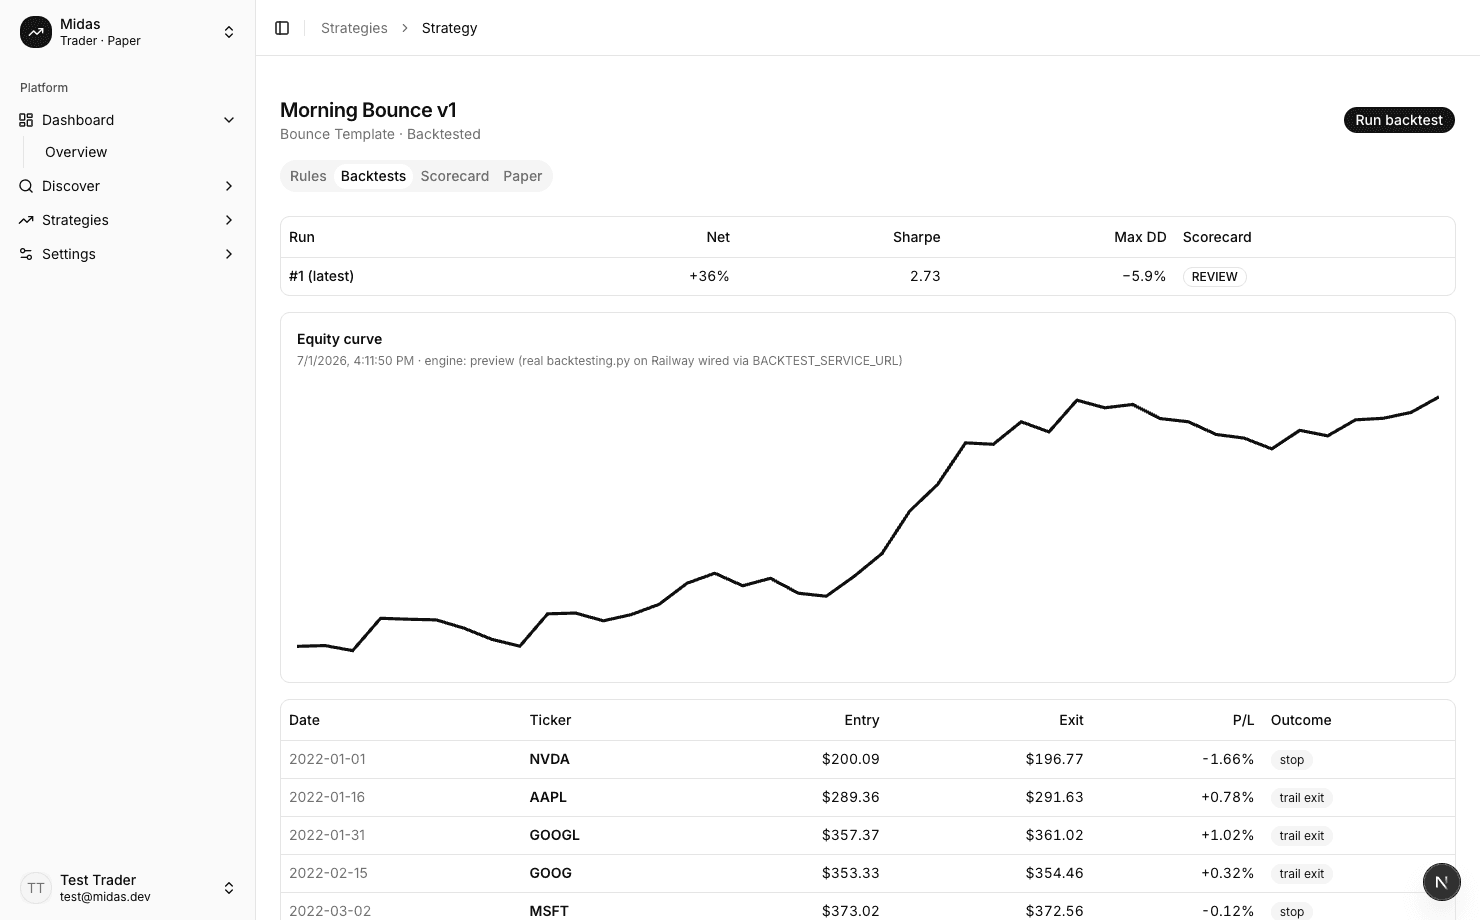Click the $200.09 entry price
This screenshot has height=920, width=1480.
[850, 759]
